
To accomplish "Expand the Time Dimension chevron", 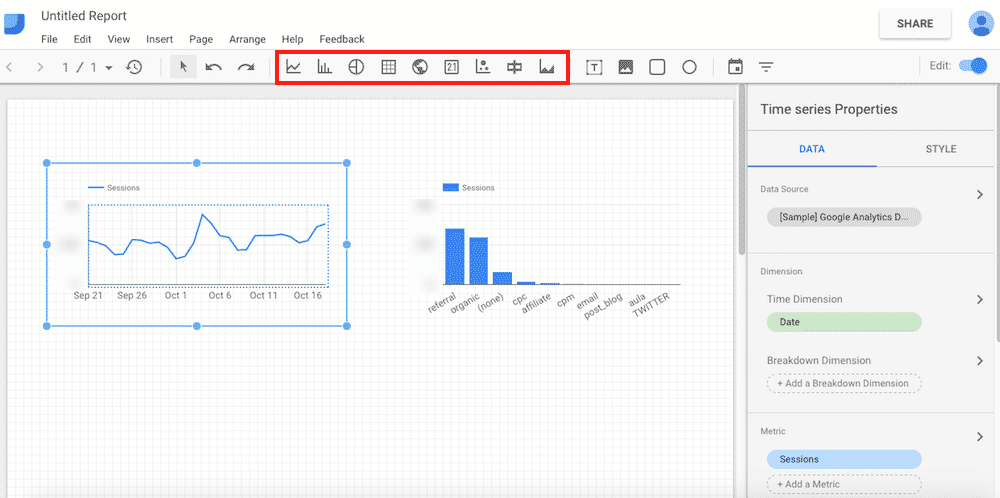I will coord(980,299).
